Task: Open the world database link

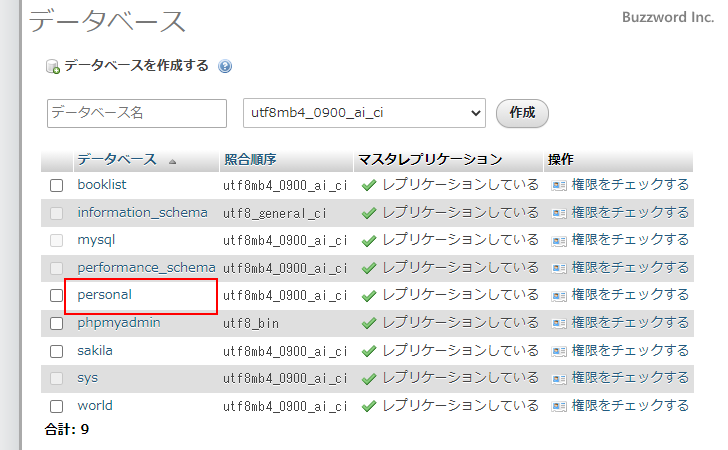Action: point(95,406)
